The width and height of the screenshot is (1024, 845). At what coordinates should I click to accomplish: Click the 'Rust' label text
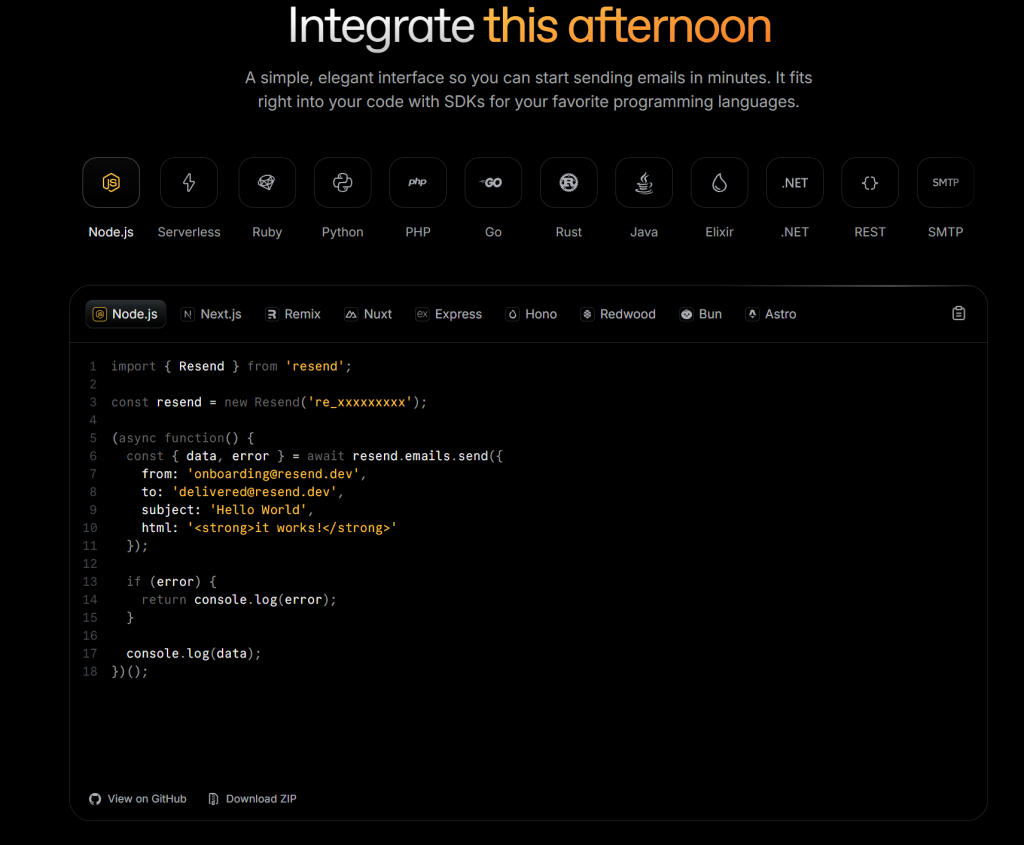[569, 232]
